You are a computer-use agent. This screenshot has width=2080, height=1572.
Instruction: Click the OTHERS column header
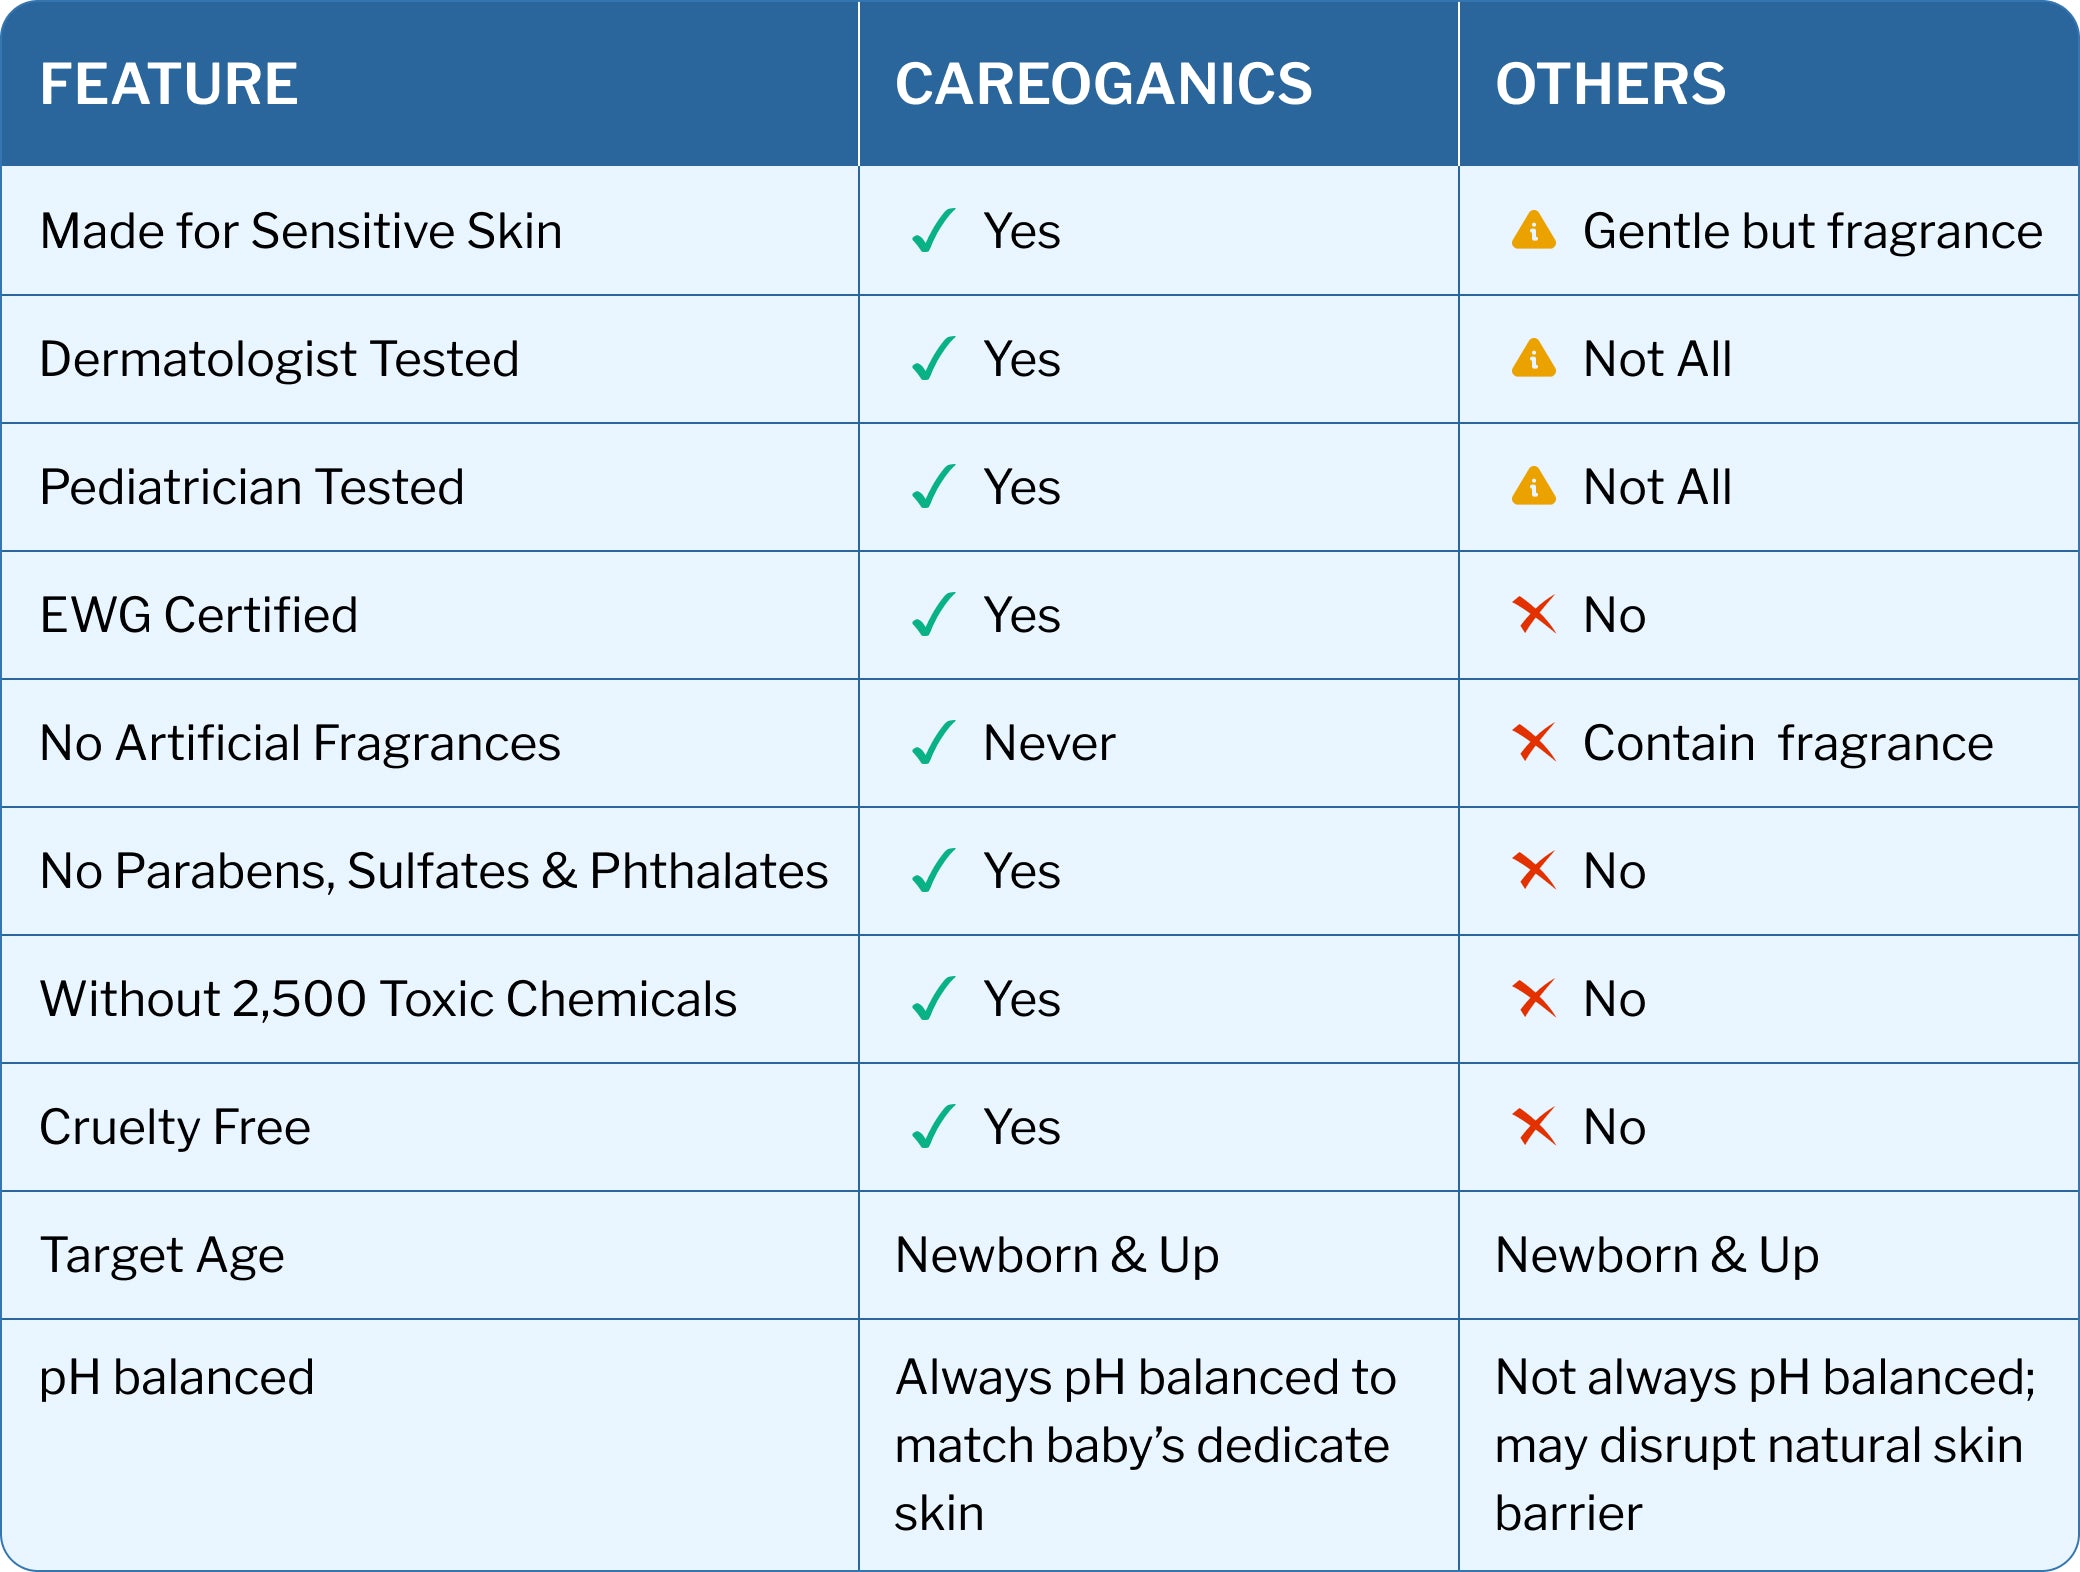tap(1610, 84)
